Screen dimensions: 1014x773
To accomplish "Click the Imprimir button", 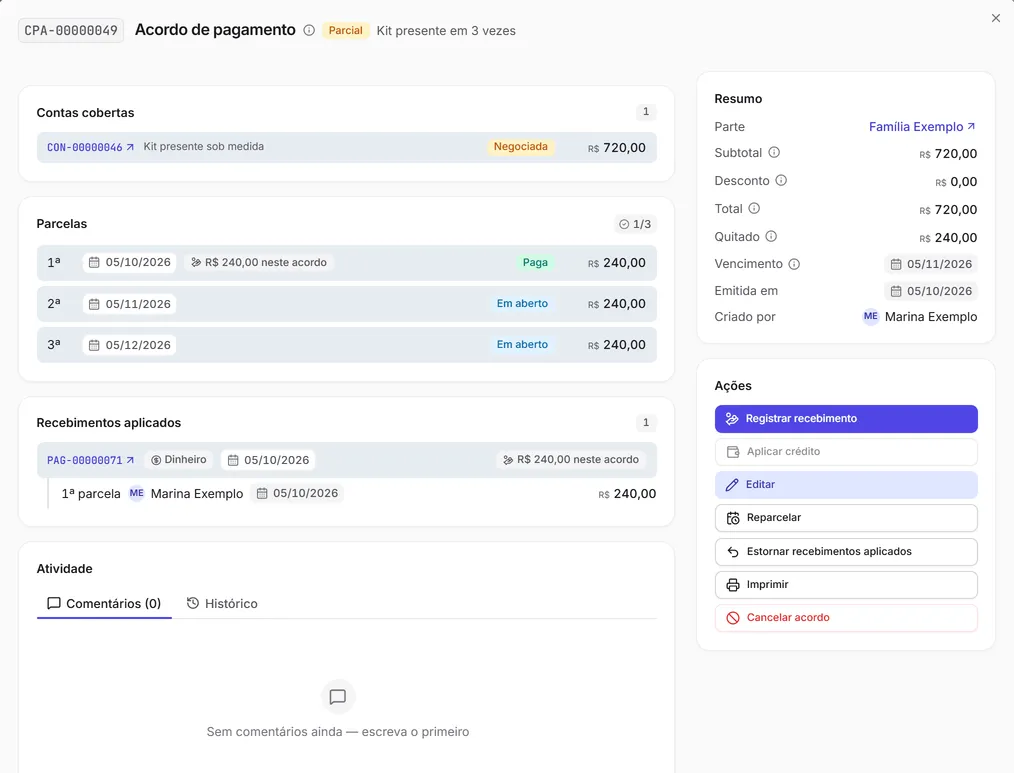I will coord(846,584).
